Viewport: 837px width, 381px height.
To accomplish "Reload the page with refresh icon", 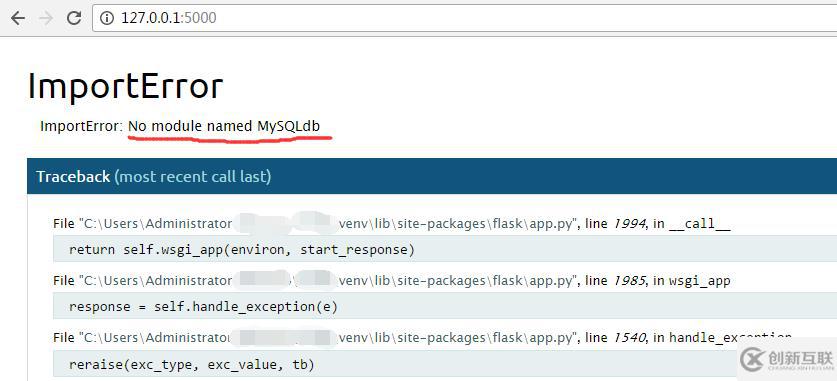I will pyautogui.click(x=74, y=18).
